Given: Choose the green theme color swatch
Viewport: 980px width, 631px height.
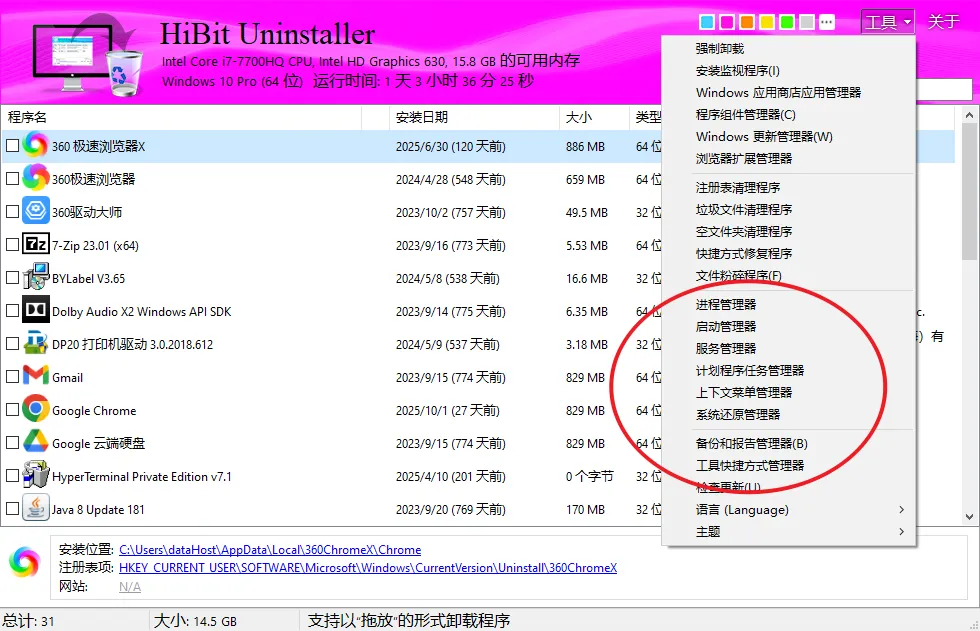Looking at the screenshot, I should [x=787, y=22].
